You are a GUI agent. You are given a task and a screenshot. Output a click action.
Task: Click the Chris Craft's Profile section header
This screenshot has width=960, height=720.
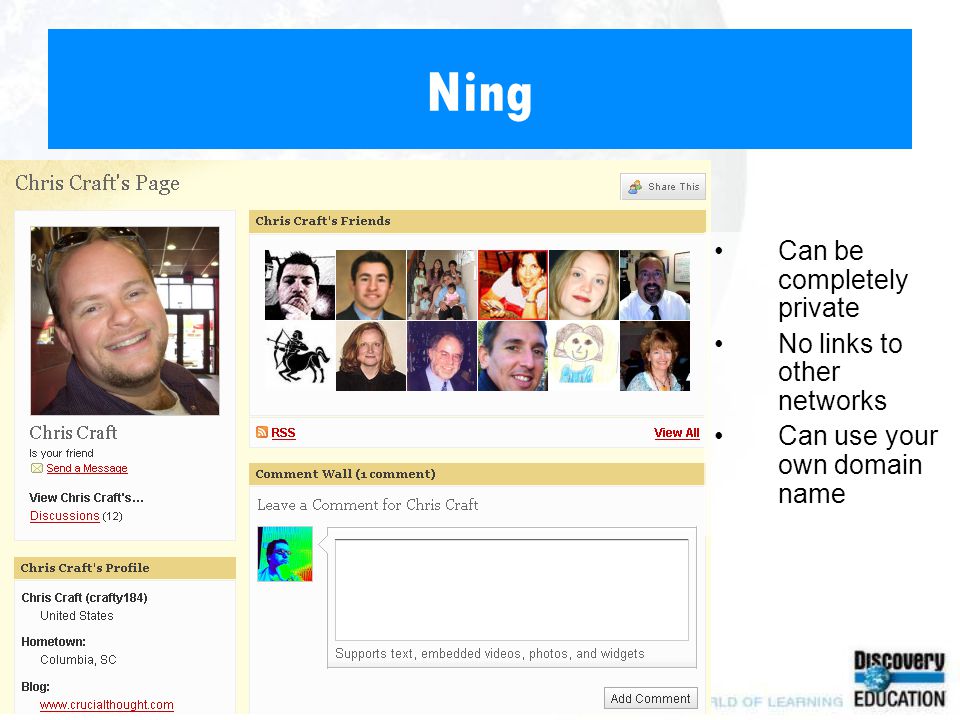125,568
